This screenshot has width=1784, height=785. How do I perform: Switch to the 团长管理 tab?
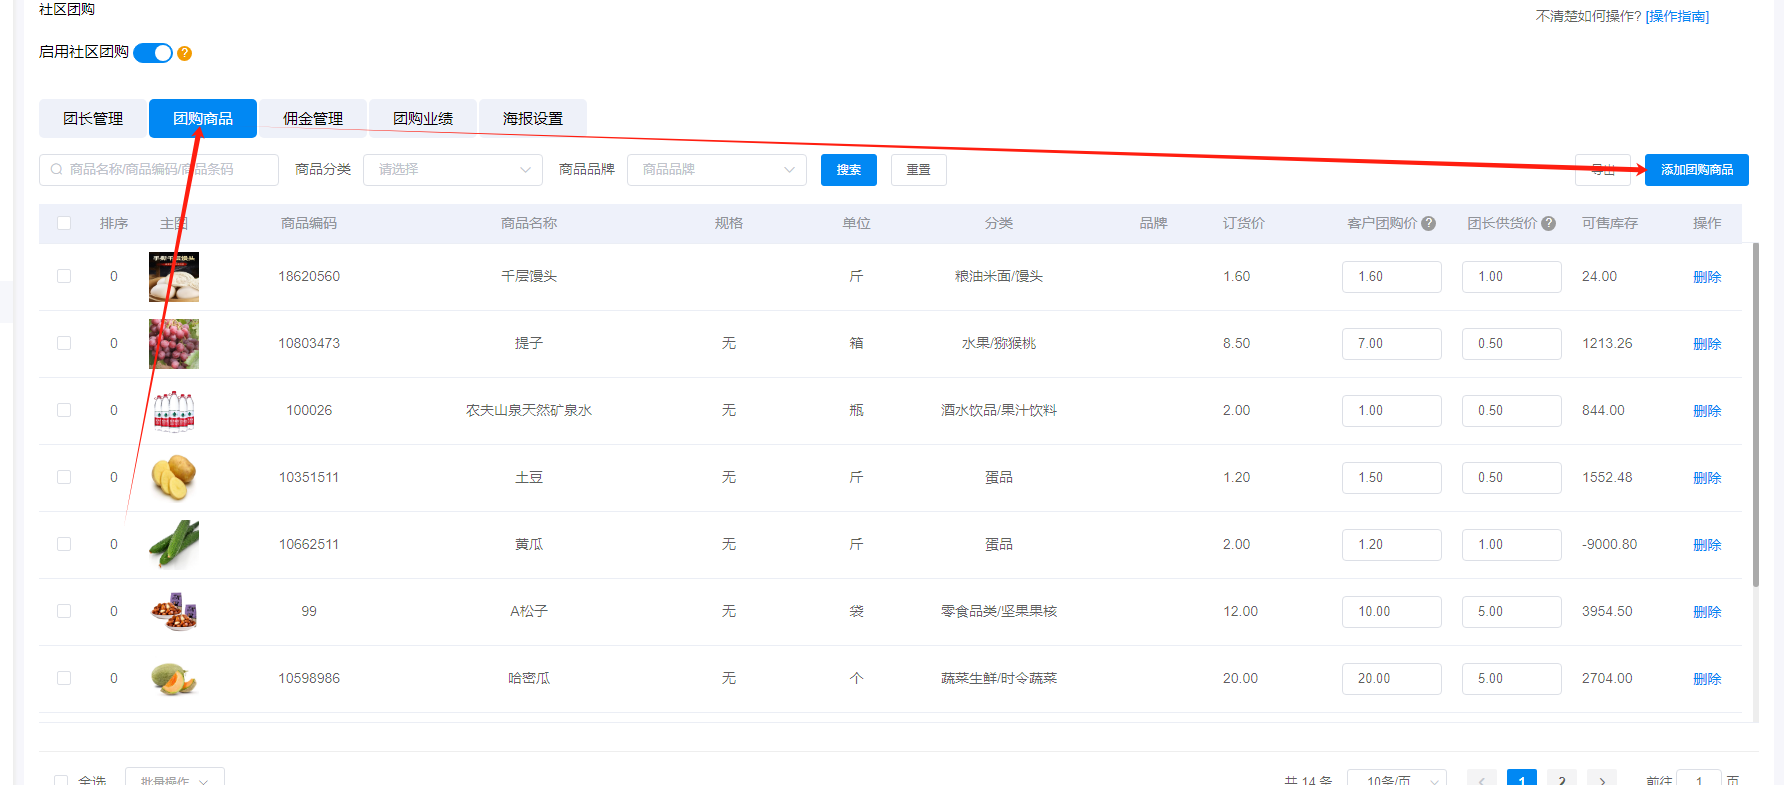(93, 119)
